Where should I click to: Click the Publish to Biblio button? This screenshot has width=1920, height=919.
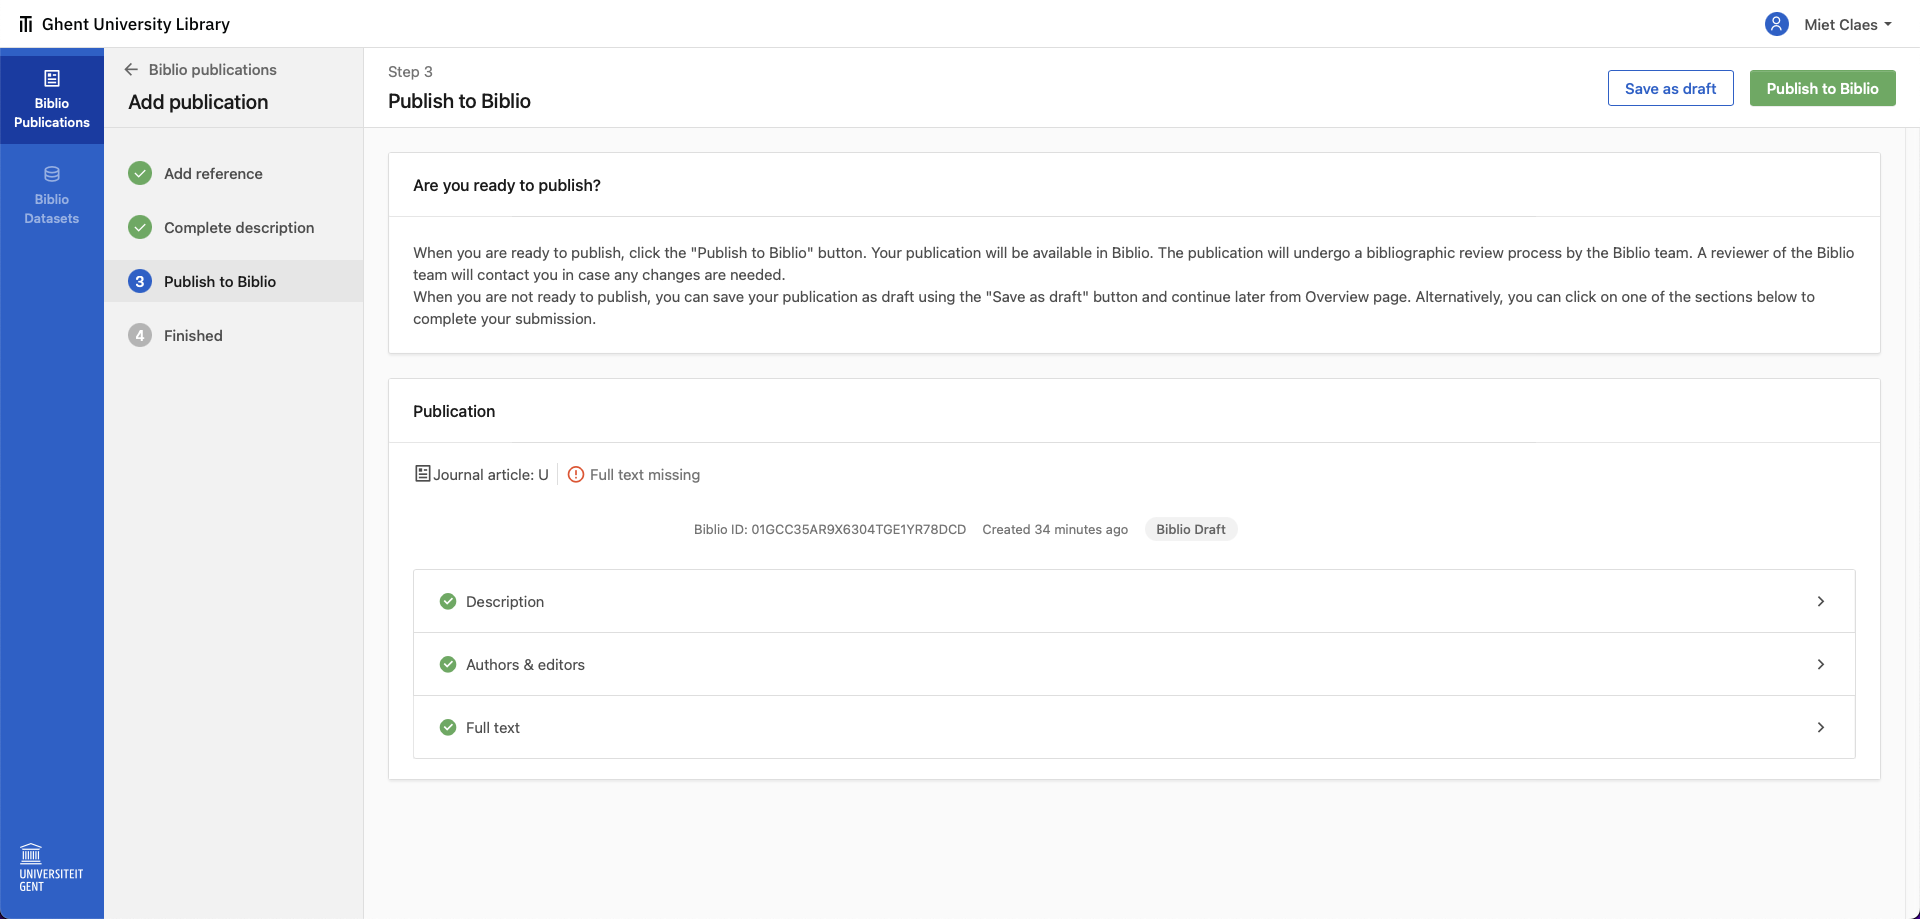1822,88
